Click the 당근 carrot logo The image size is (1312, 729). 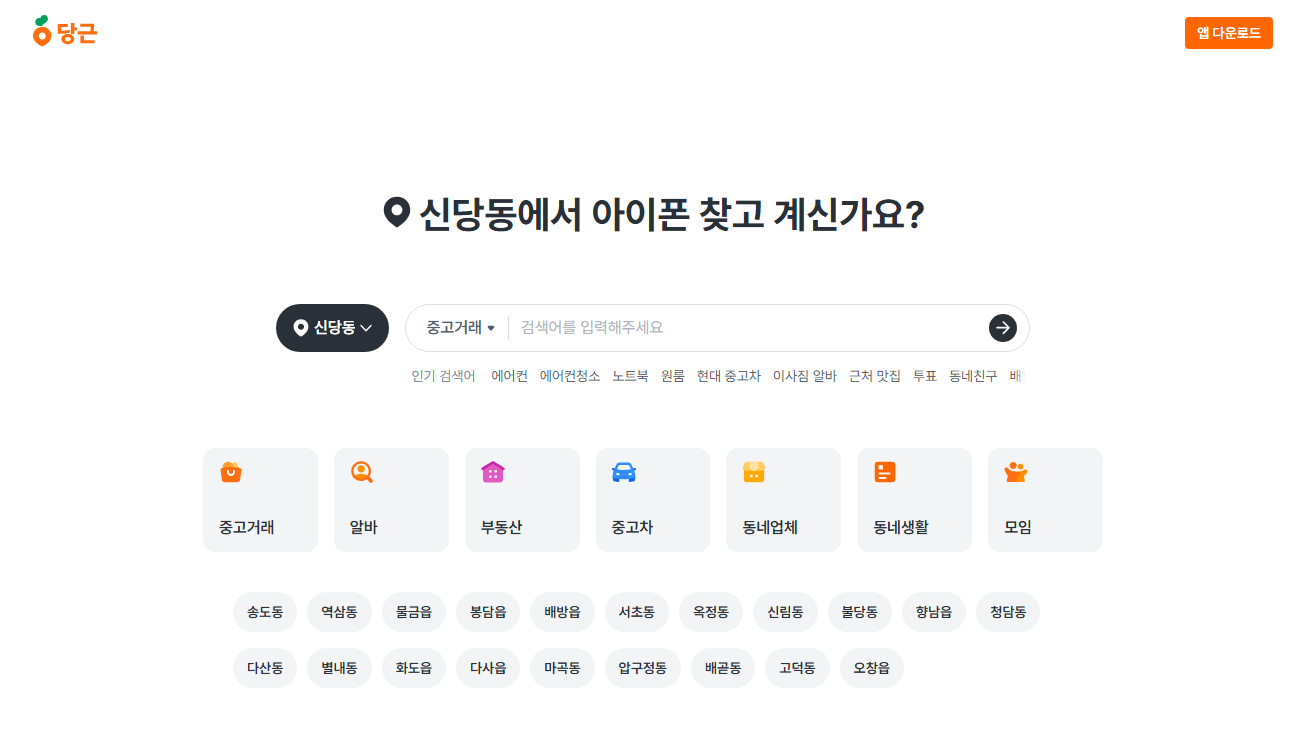pyautogui.click(x=65, y=32)
